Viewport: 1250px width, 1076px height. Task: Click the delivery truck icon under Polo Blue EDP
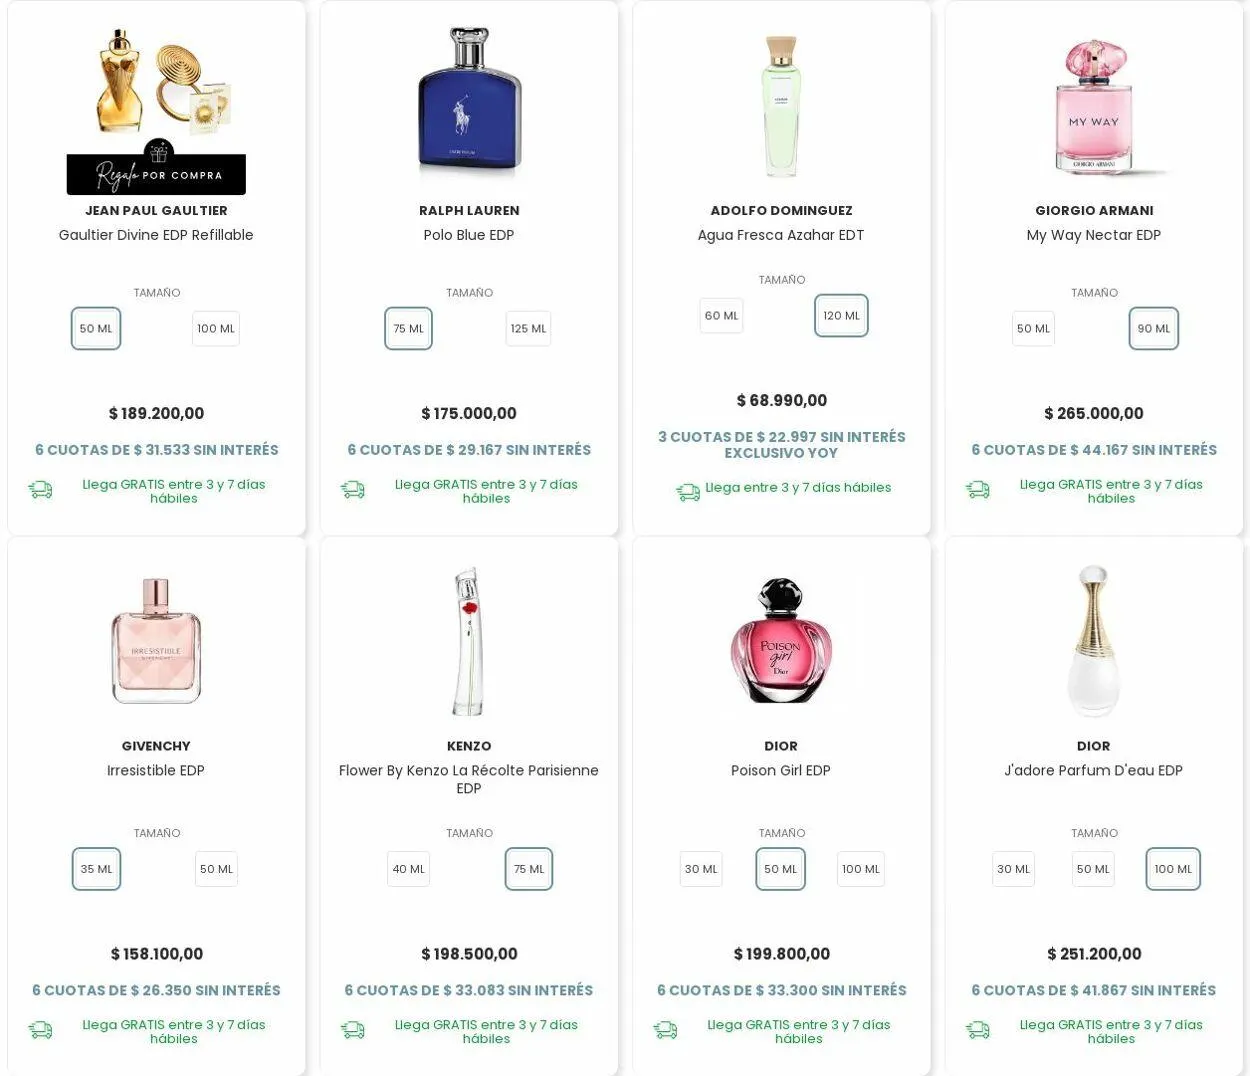(x=352, y=490)
